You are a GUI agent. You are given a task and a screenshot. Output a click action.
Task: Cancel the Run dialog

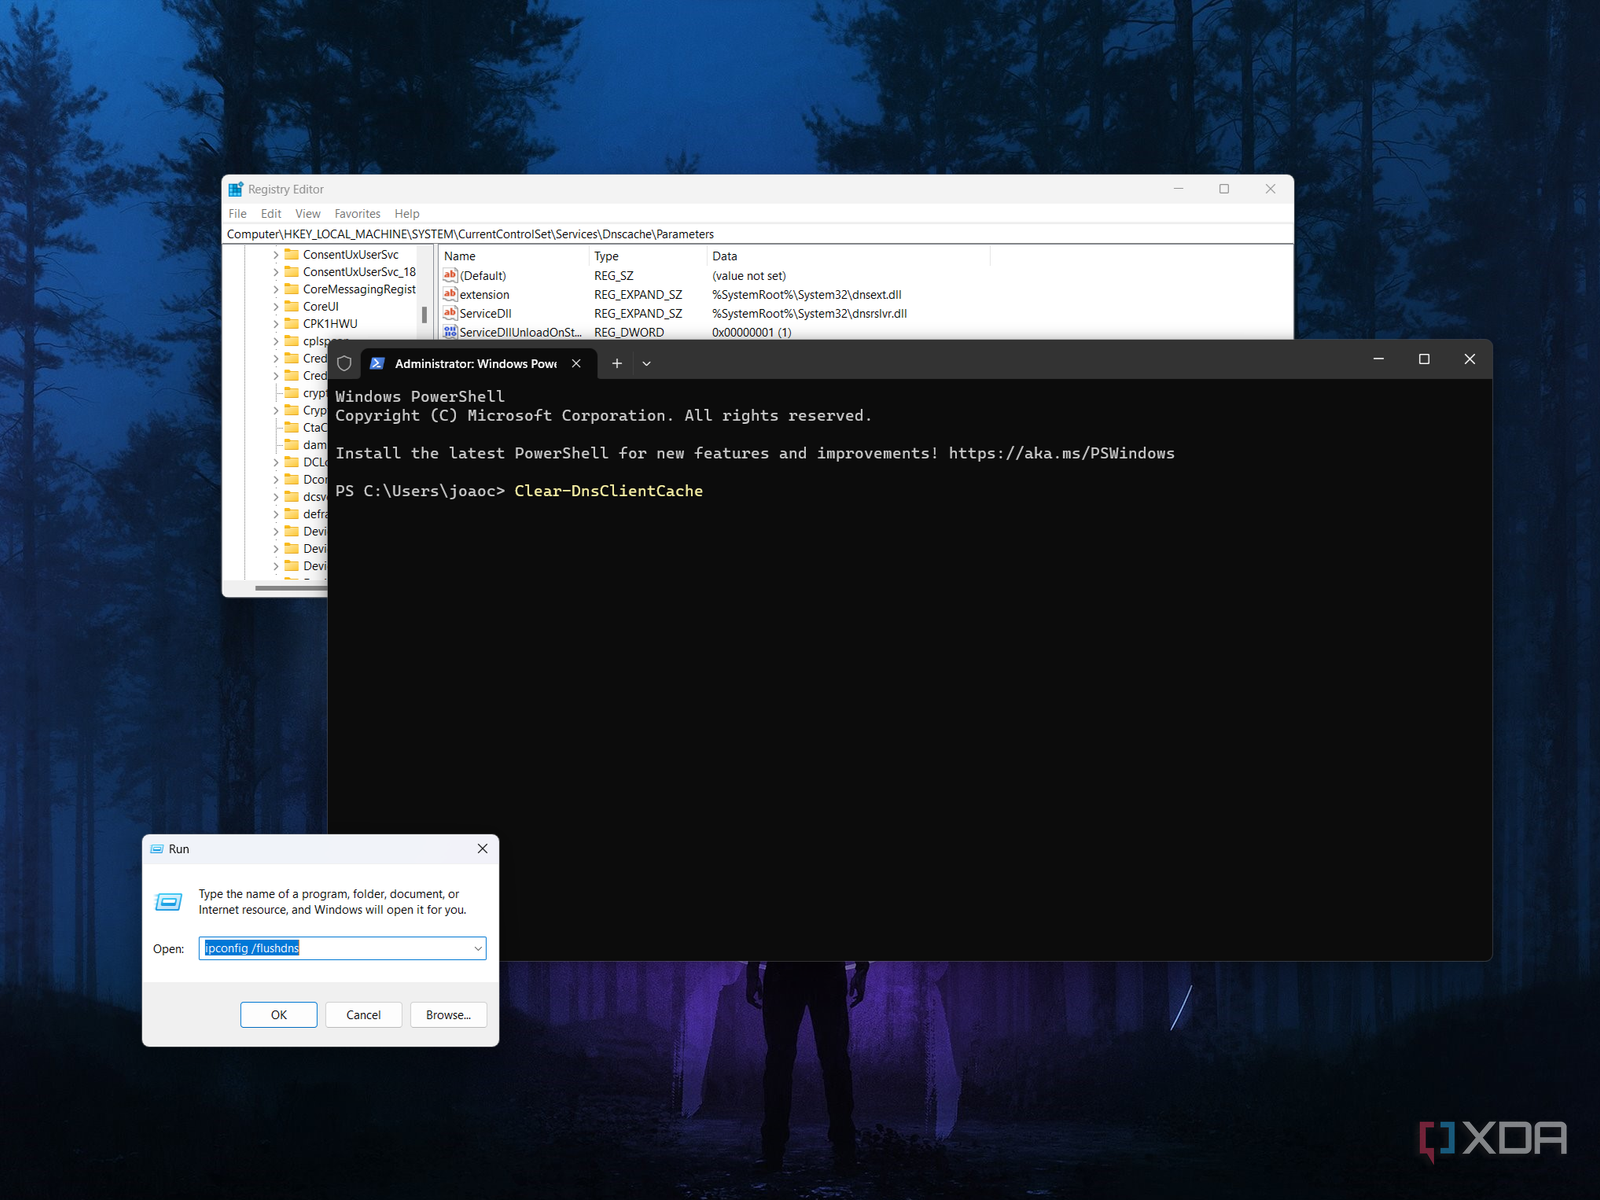(363, 1015)
